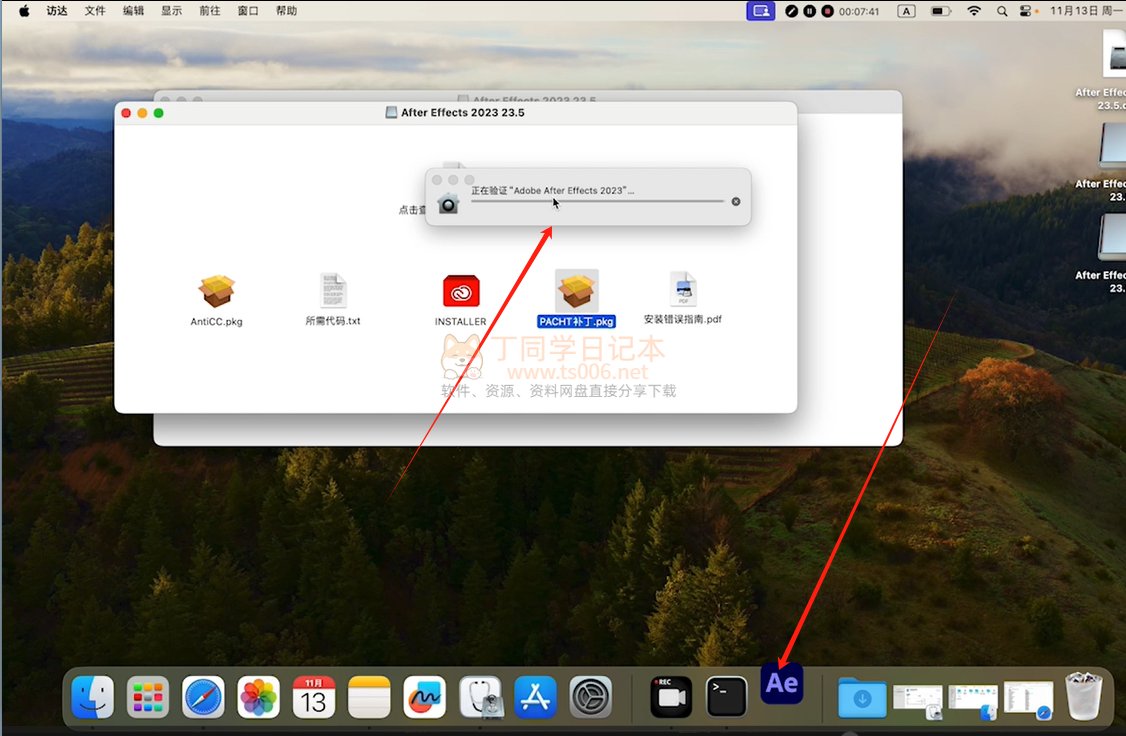This screenshot has height=736, width=1126.
Task: Launch the Freeform app from Dock
Action: (424, 697)
